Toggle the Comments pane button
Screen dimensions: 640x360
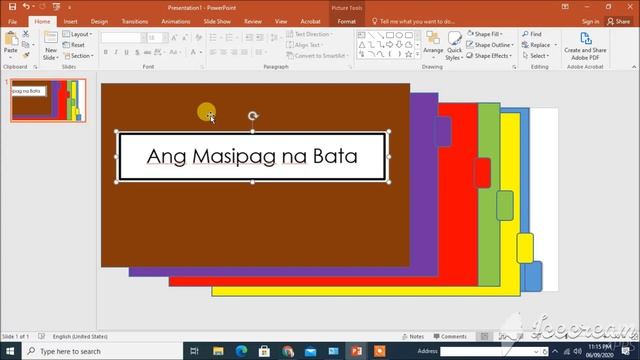450,336
